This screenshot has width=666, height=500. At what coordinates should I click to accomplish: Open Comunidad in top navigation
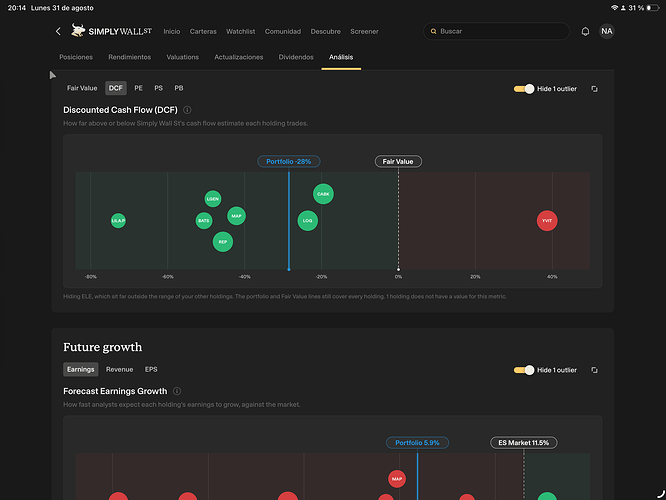pos(283,31)
